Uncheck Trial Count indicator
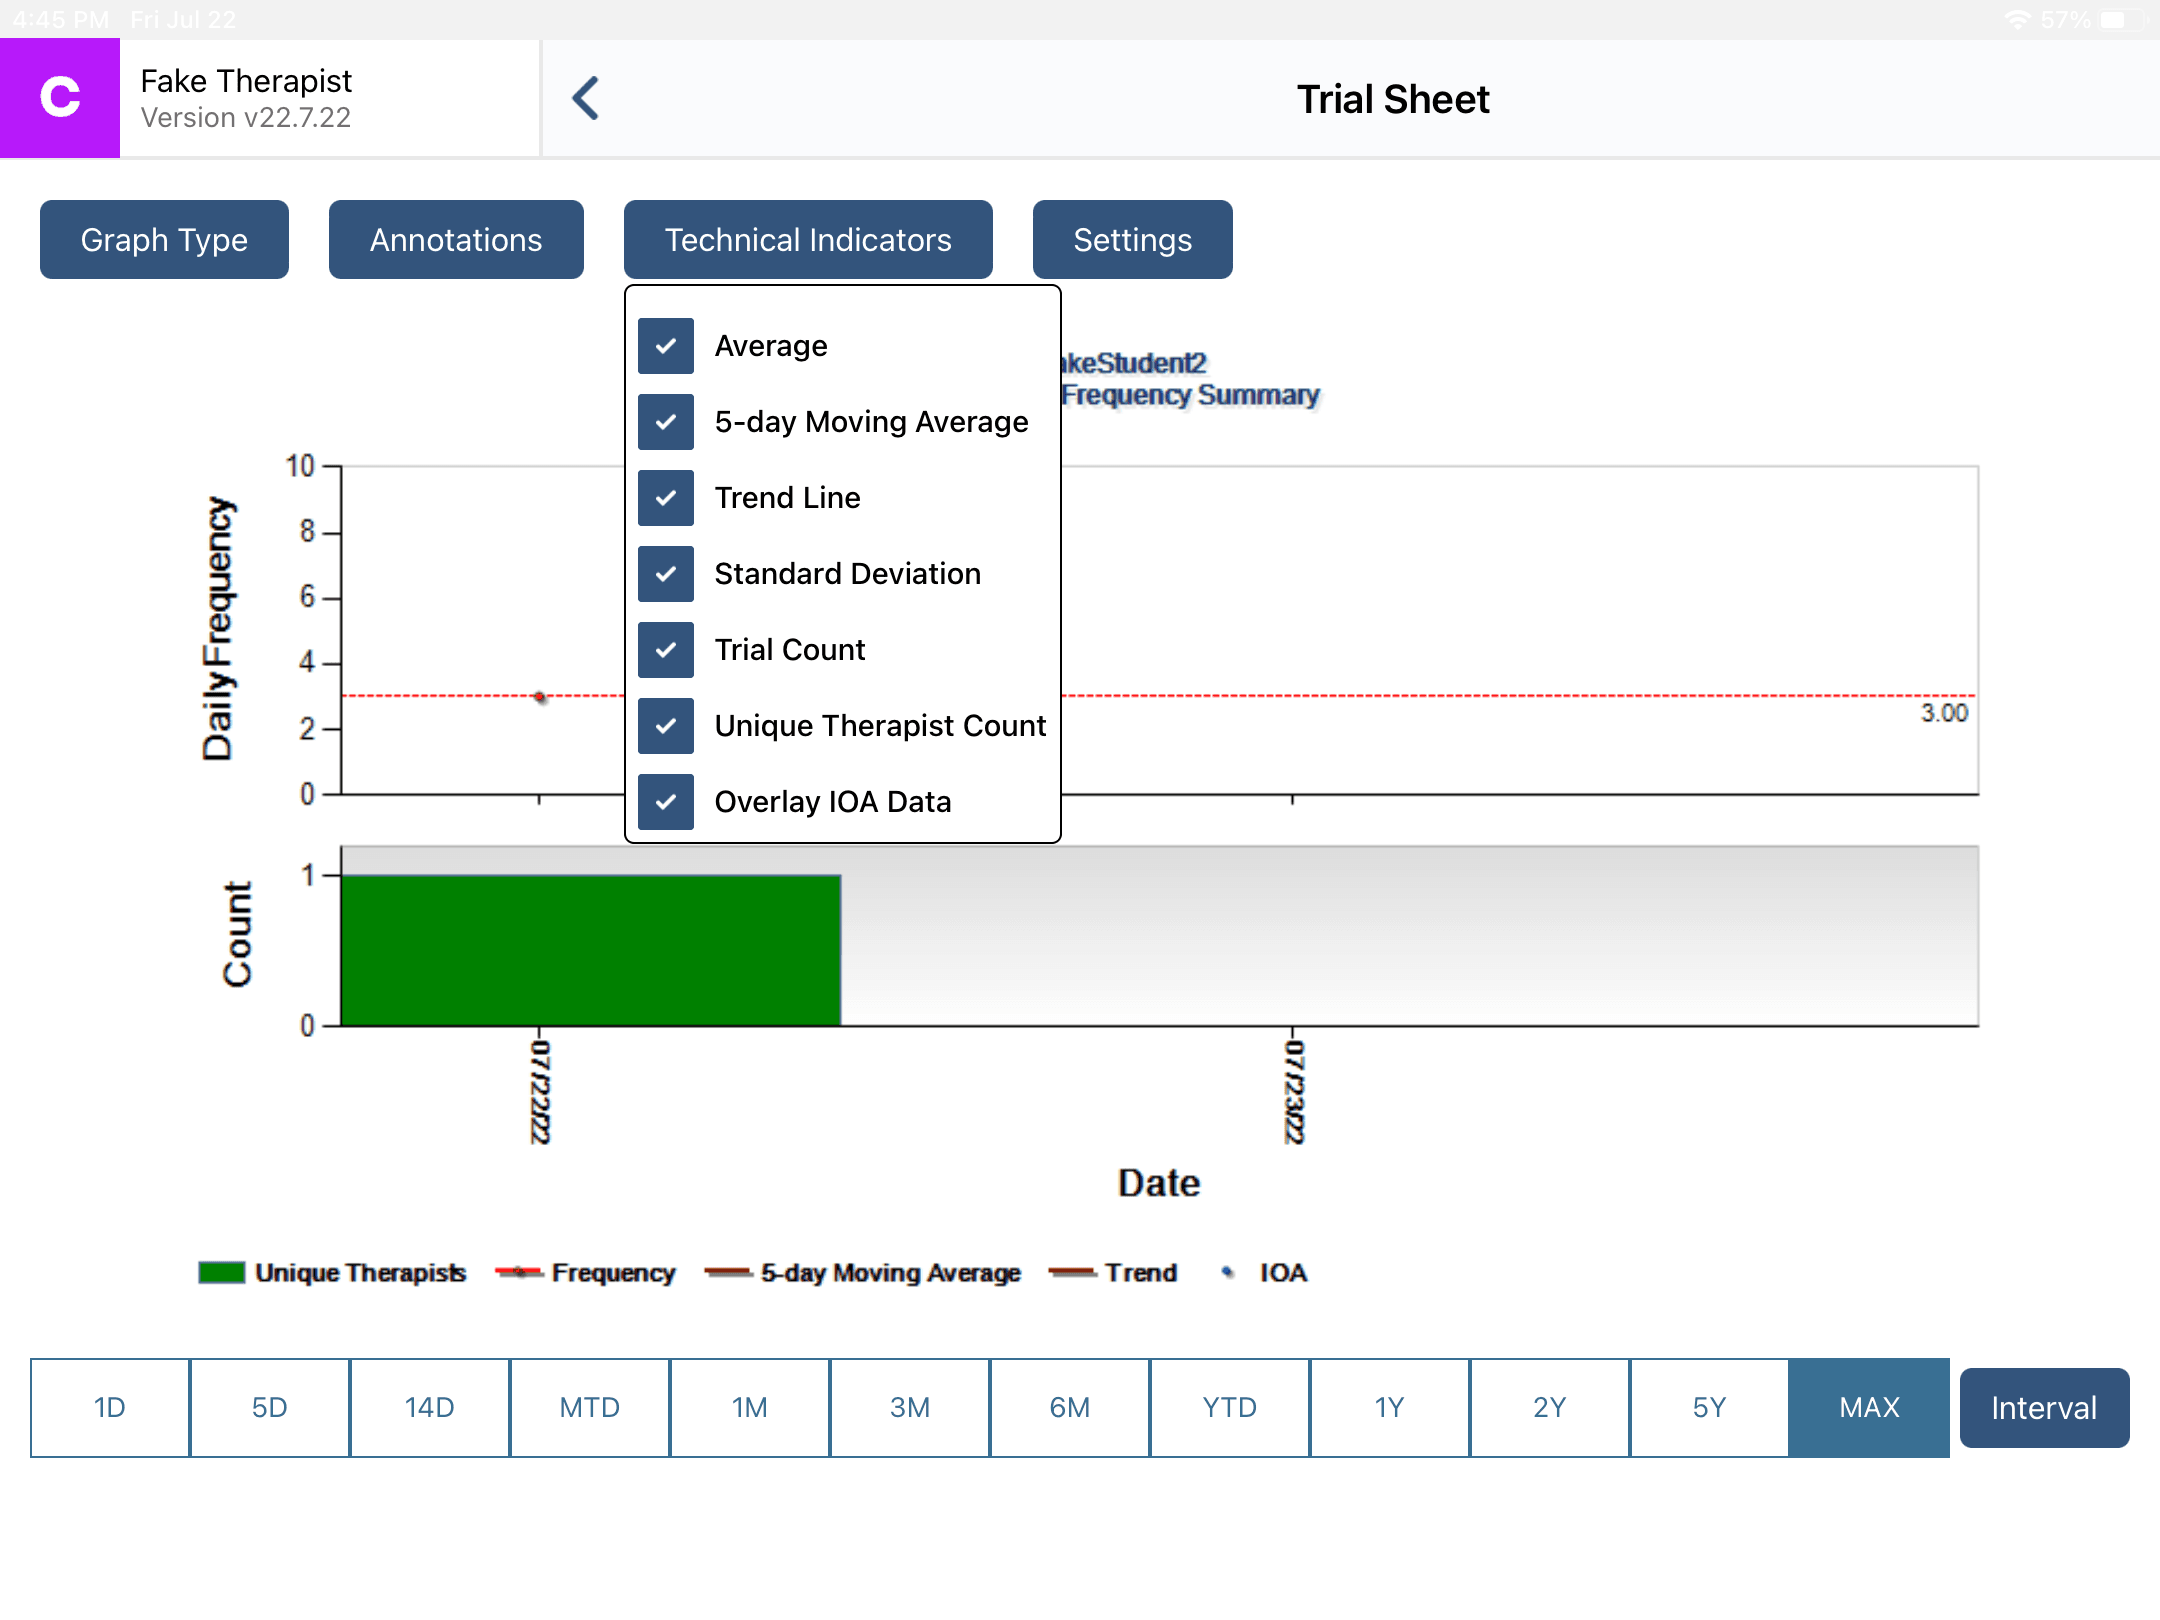2160x1620 pixels. (x=666, y=650)
